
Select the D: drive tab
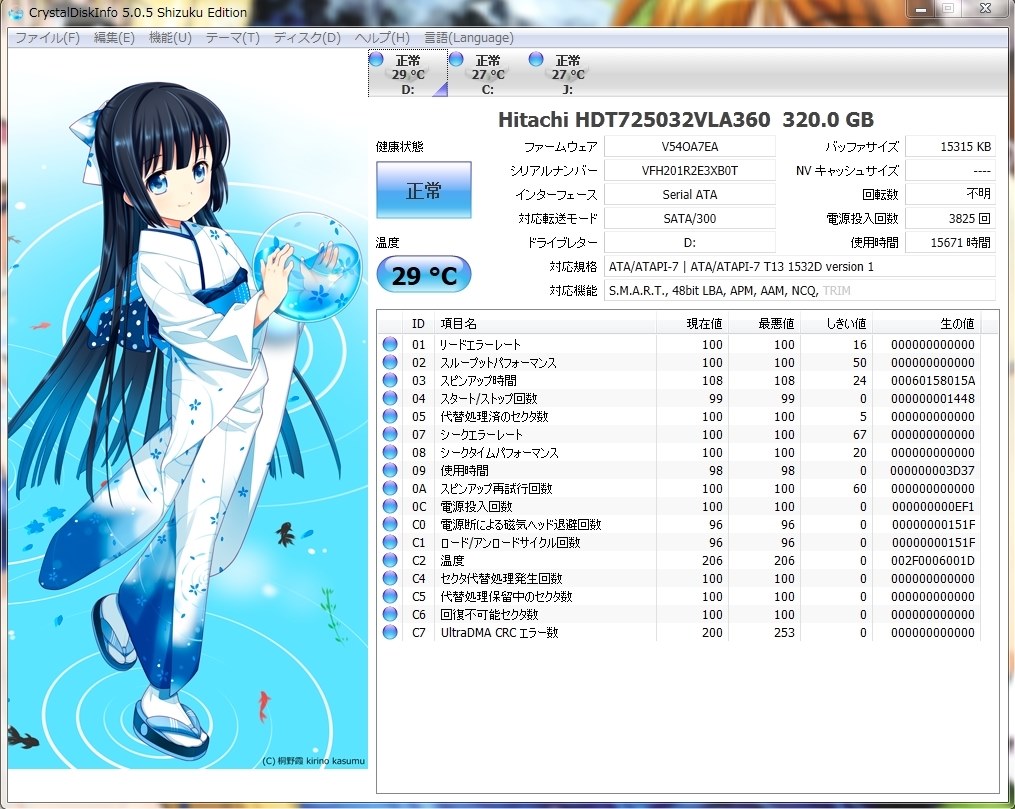[x=408, y=73]
